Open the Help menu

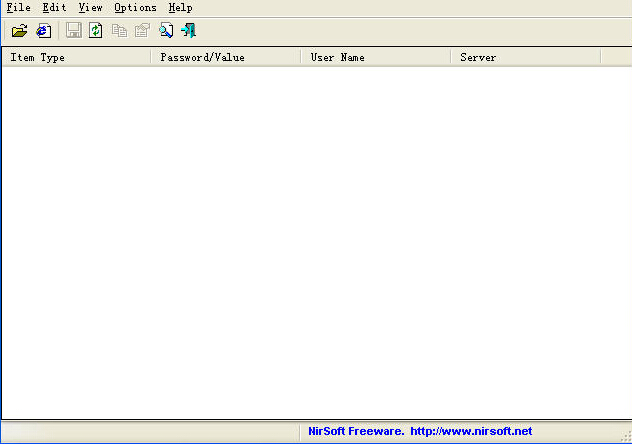click(x=180, y=7)
